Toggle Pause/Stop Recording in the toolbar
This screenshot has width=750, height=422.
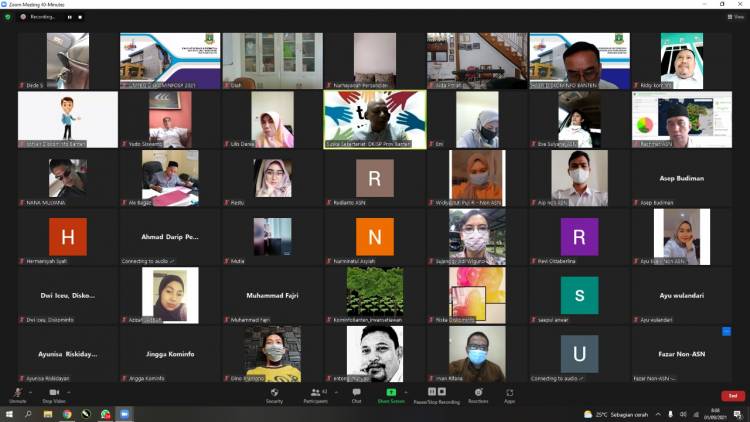click(x=436, y=392)
